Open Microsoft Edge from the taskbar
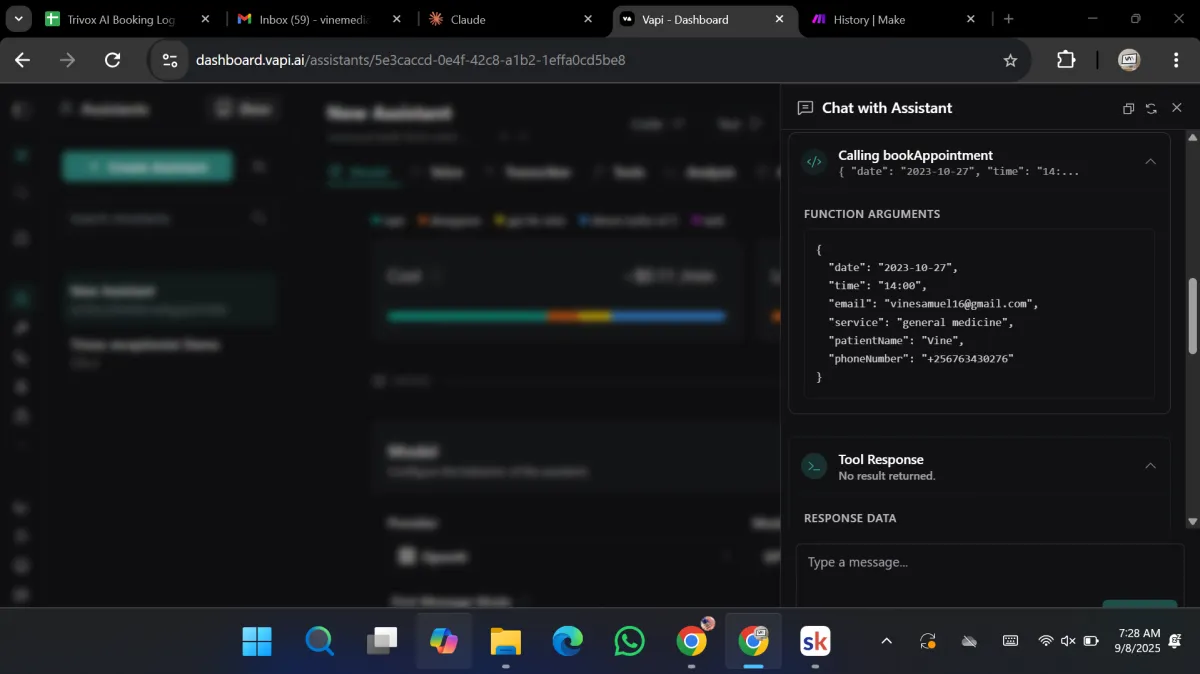Screen dimensions: 1200x674 click(568, 641)
